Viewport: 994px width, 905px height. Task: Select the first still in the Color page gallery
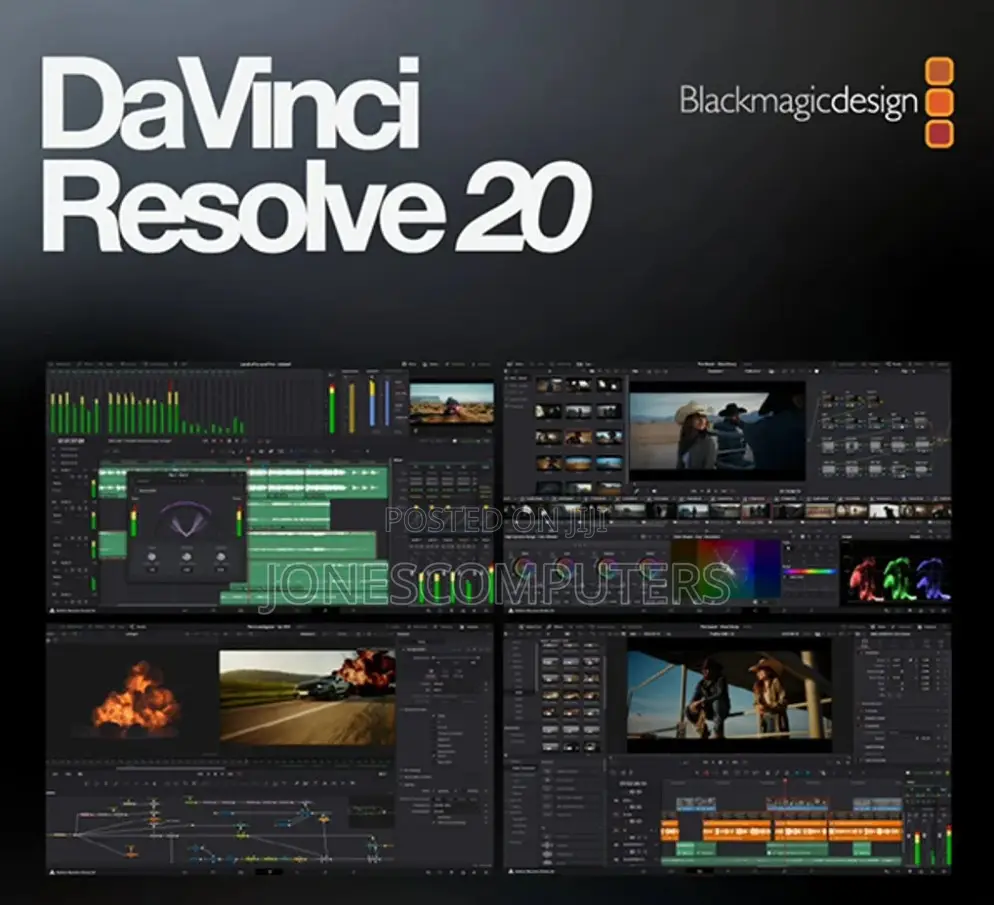[549, 385]
